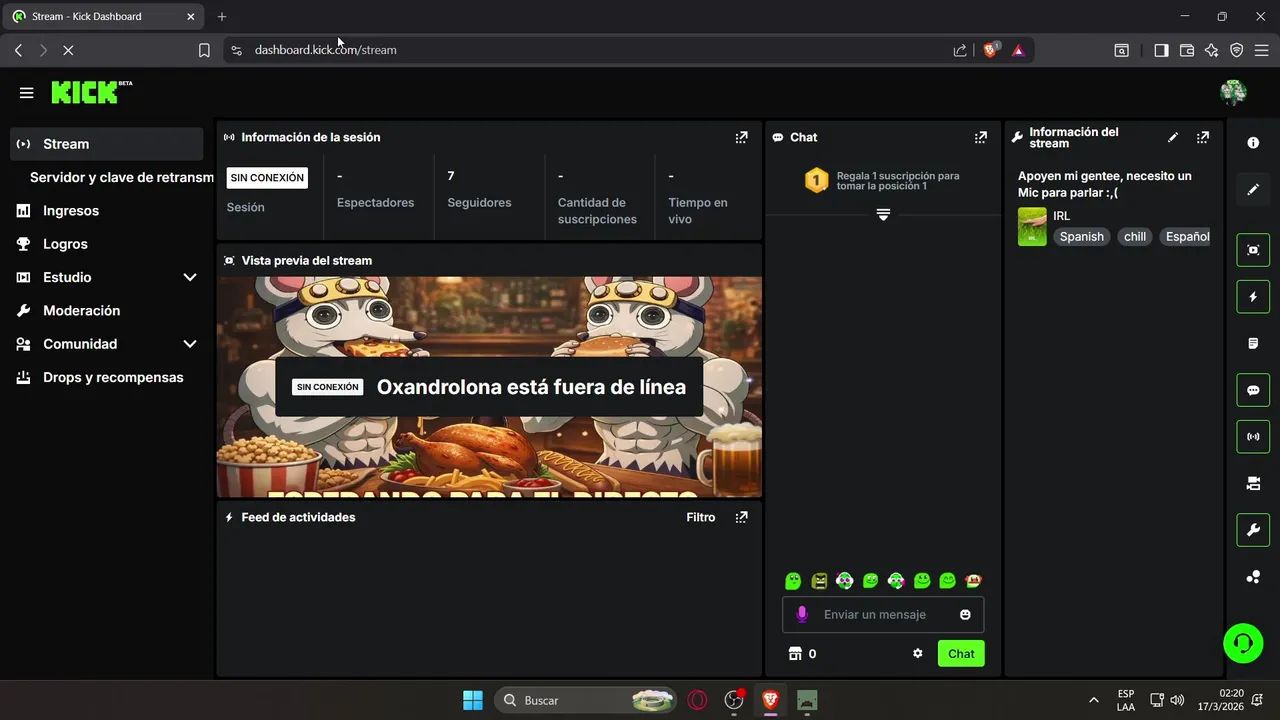Edit stream info with the pencil icon in panel header

coord(1173,137)
